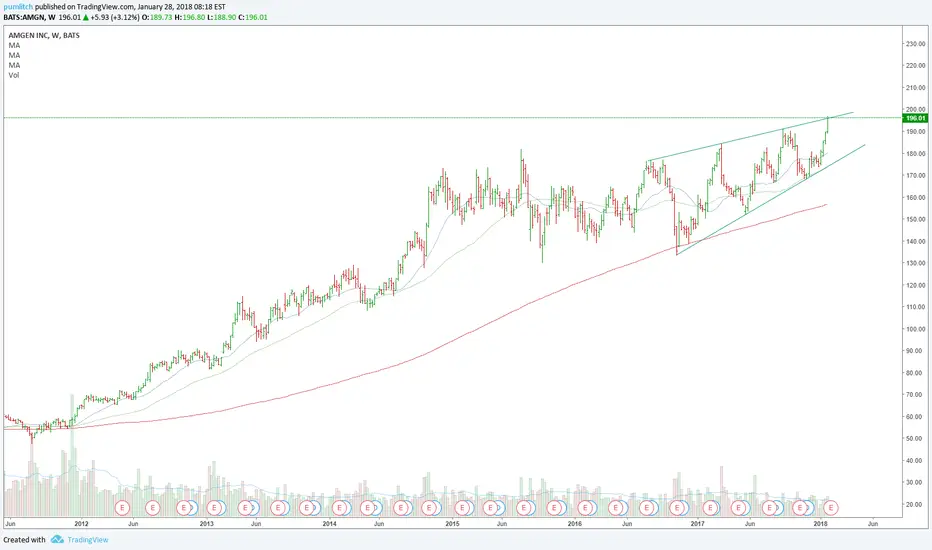The width and height of the screenshot is (932, 550).
Task: Select the Vol indicator label
Action: tap(14, 75)
